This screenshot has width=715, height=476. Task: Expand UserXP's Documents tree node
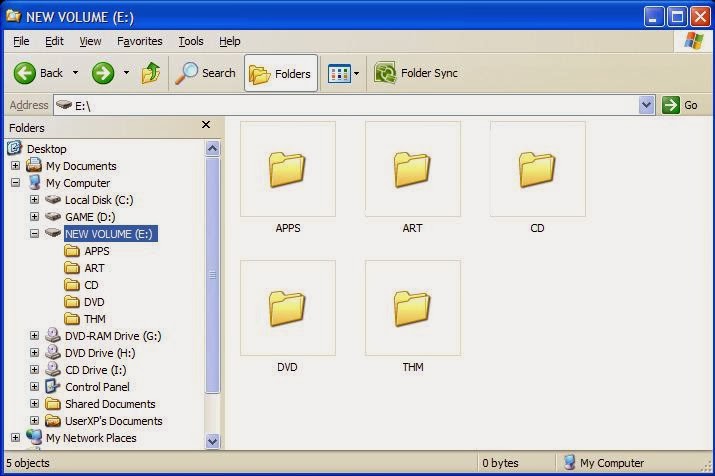34,420
